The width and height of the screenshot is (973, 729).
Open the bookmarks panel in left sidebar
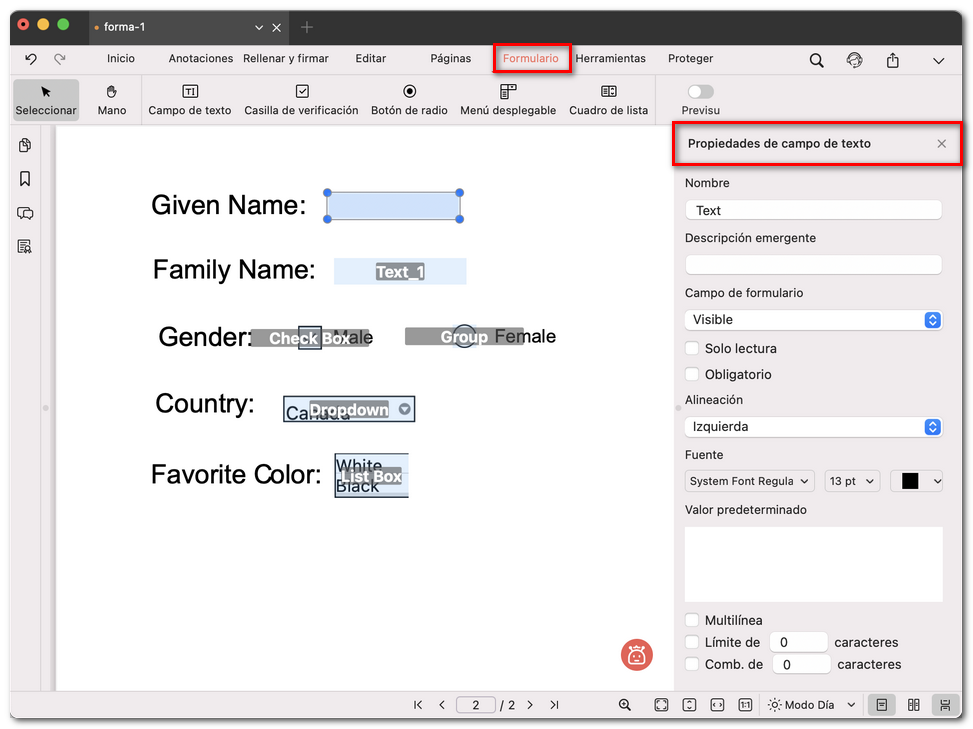point(25,179)
